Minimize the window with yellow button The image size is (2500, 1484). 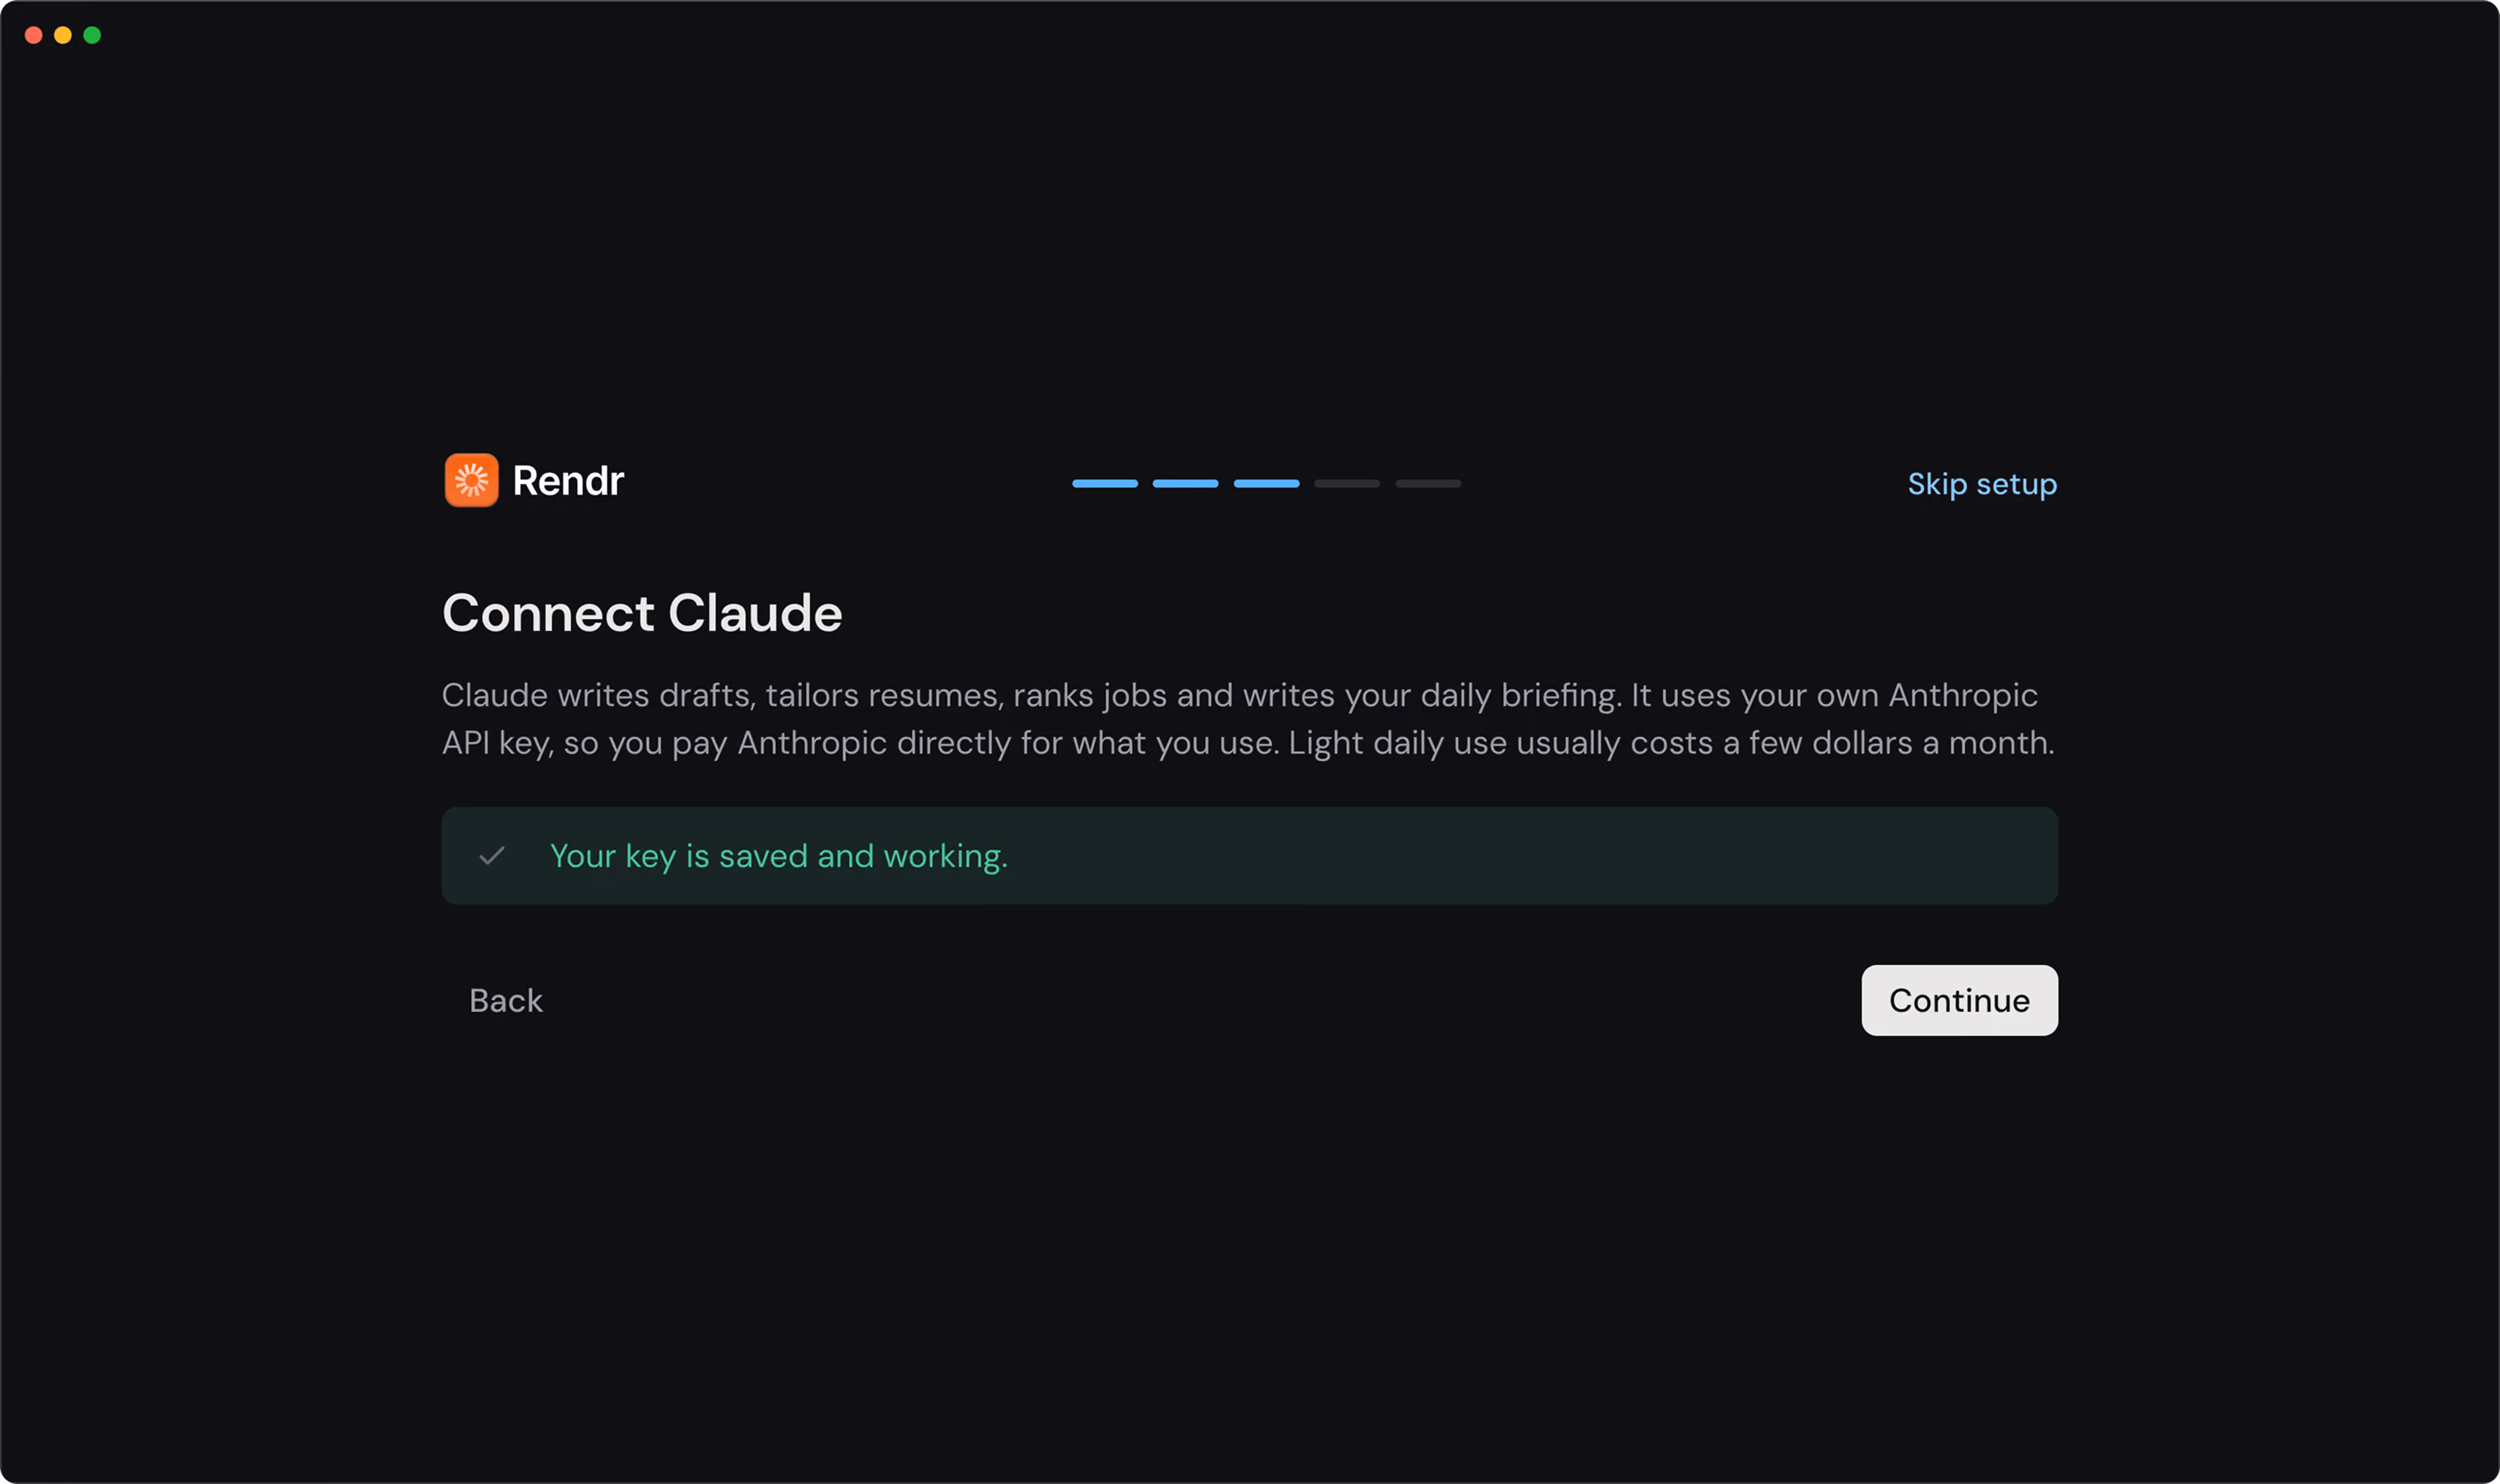click(63, 35)
